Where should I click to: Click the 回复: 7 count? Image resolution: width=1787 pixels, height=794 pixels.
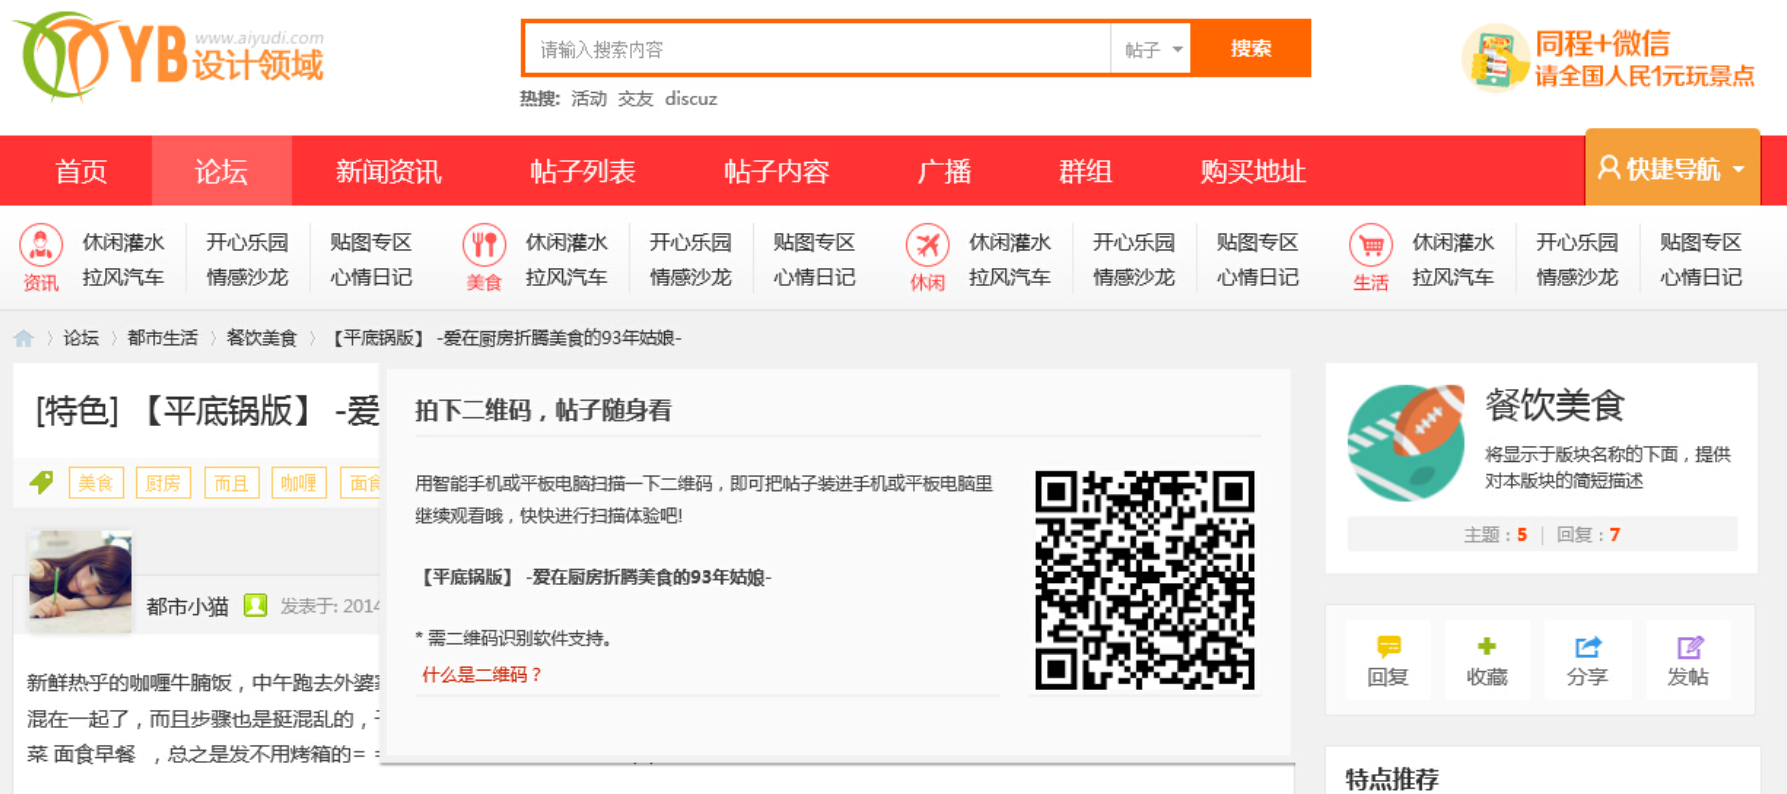tap(1588, 535)
